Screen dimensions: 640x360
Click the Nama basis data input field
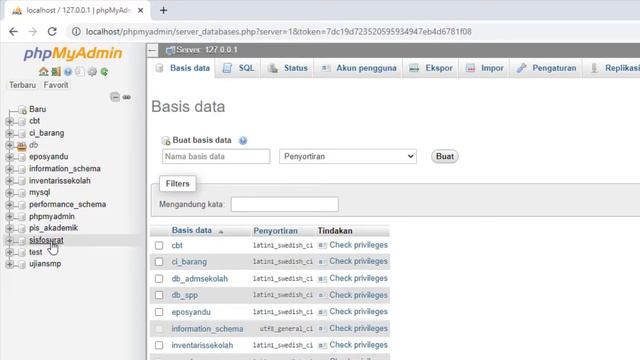216,156
